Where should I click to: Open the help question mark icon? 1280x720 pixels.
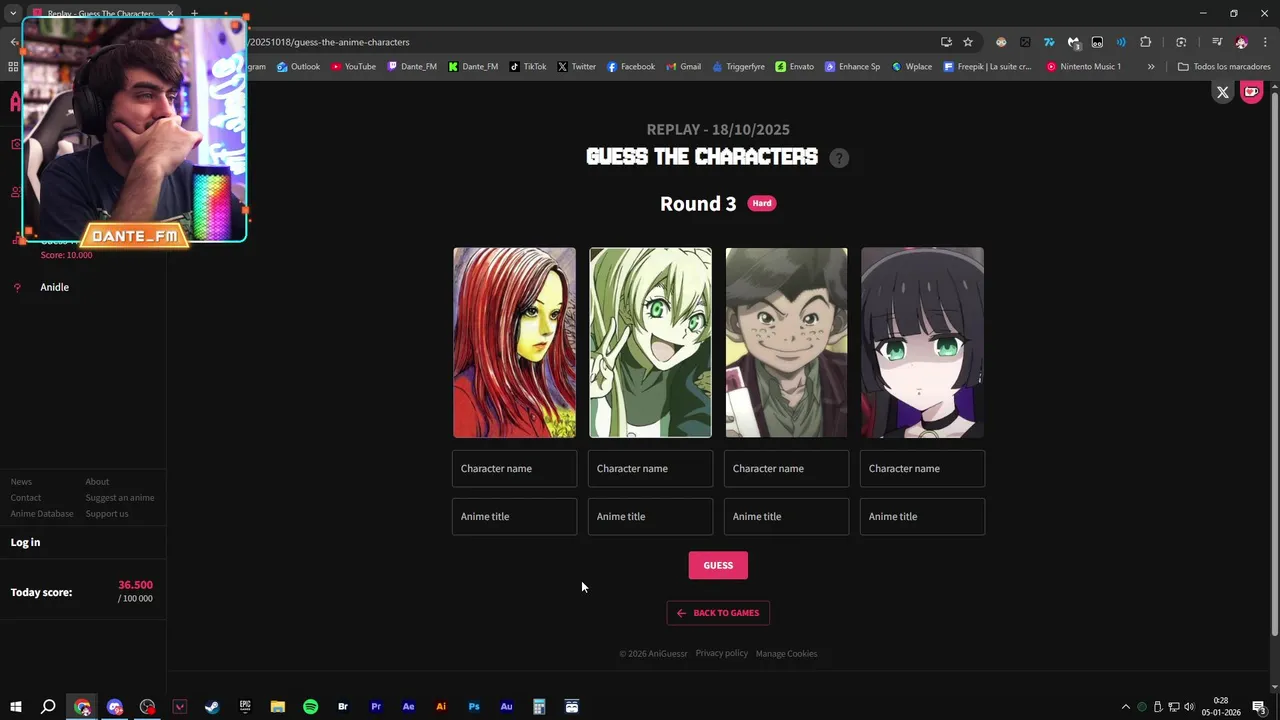(839, 158)
